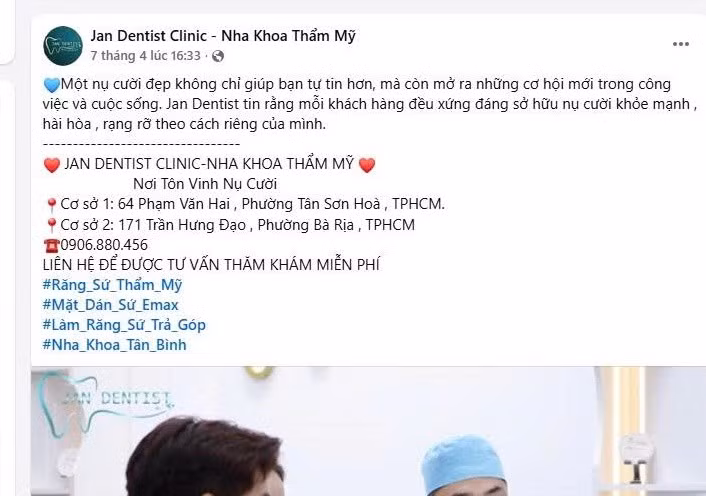Click the pin icon beside Cơ sở 1
This screenshot has height=496, width=706.
tap(51, 205)
